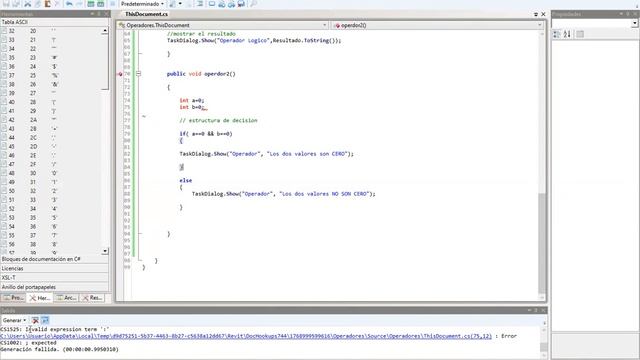Click the Copy icon in the toolbar
This screenshot has width=640, height=360.
click(x=38, y=4)
